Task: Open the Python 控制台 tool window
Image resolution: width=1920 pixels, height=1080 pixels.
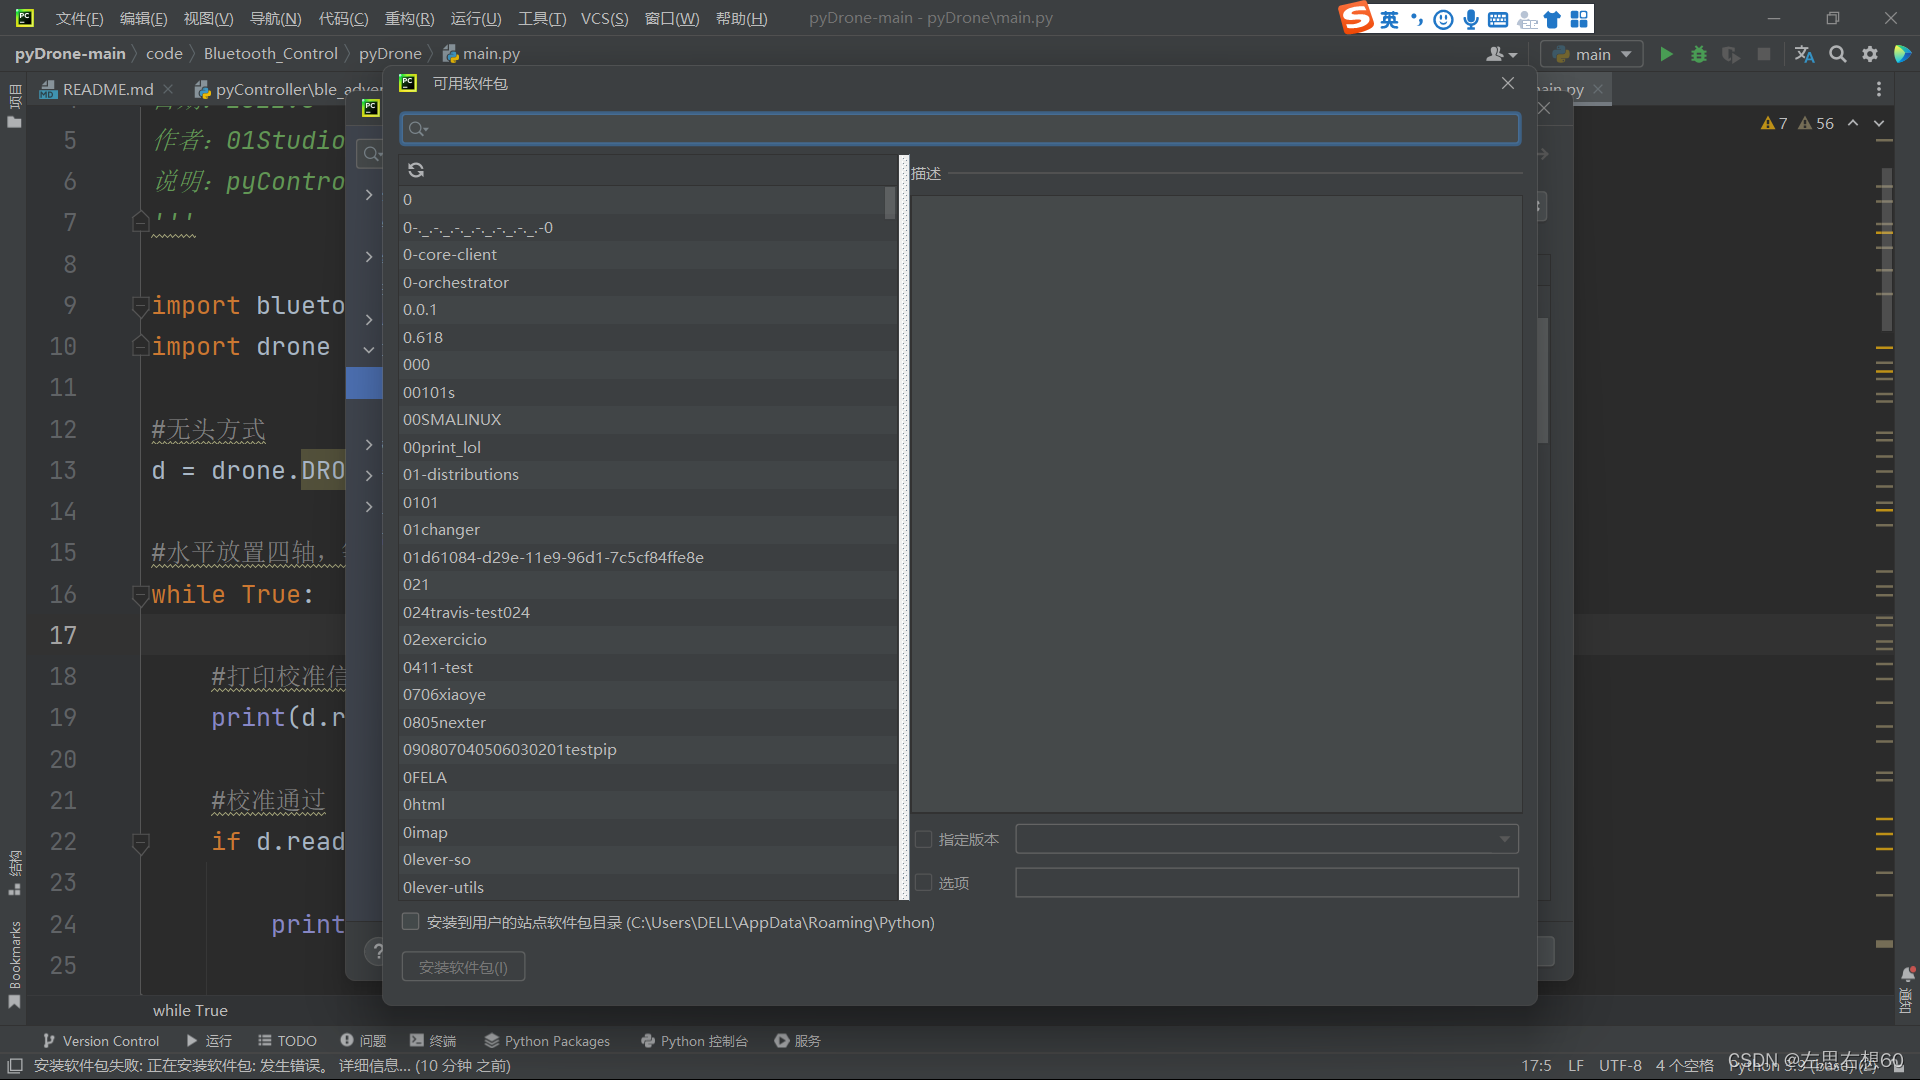Action: (x=694, y=1041)
